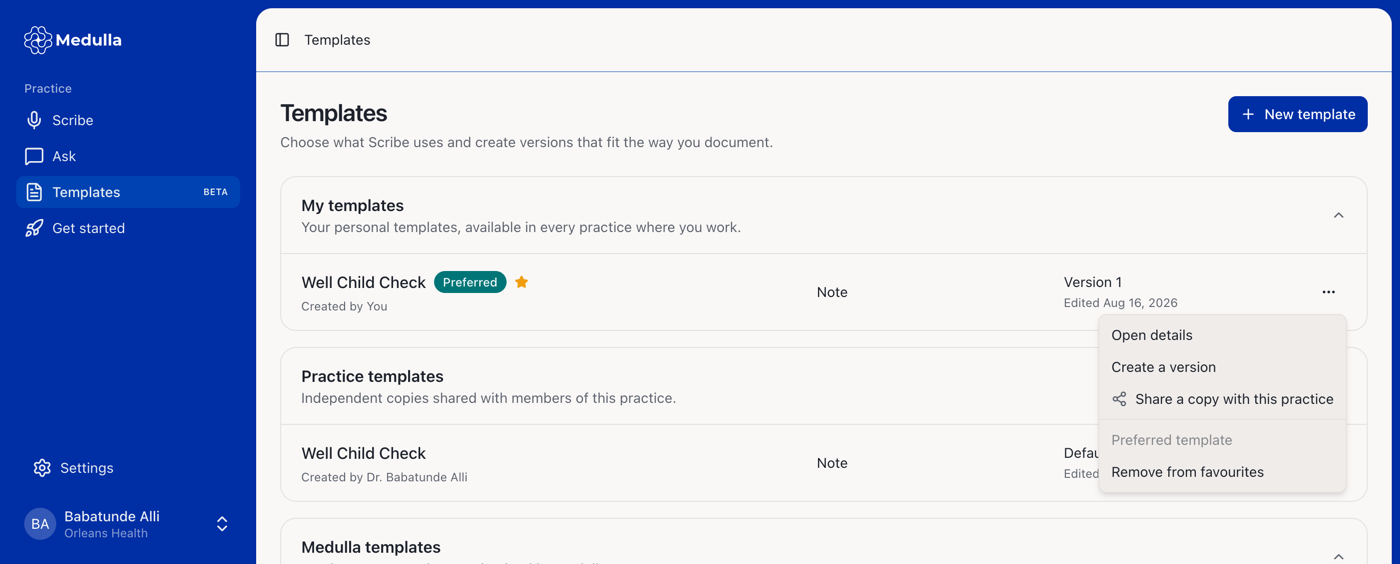Click the Settings gear icon
1400x564 pixels.
point(42,468)
